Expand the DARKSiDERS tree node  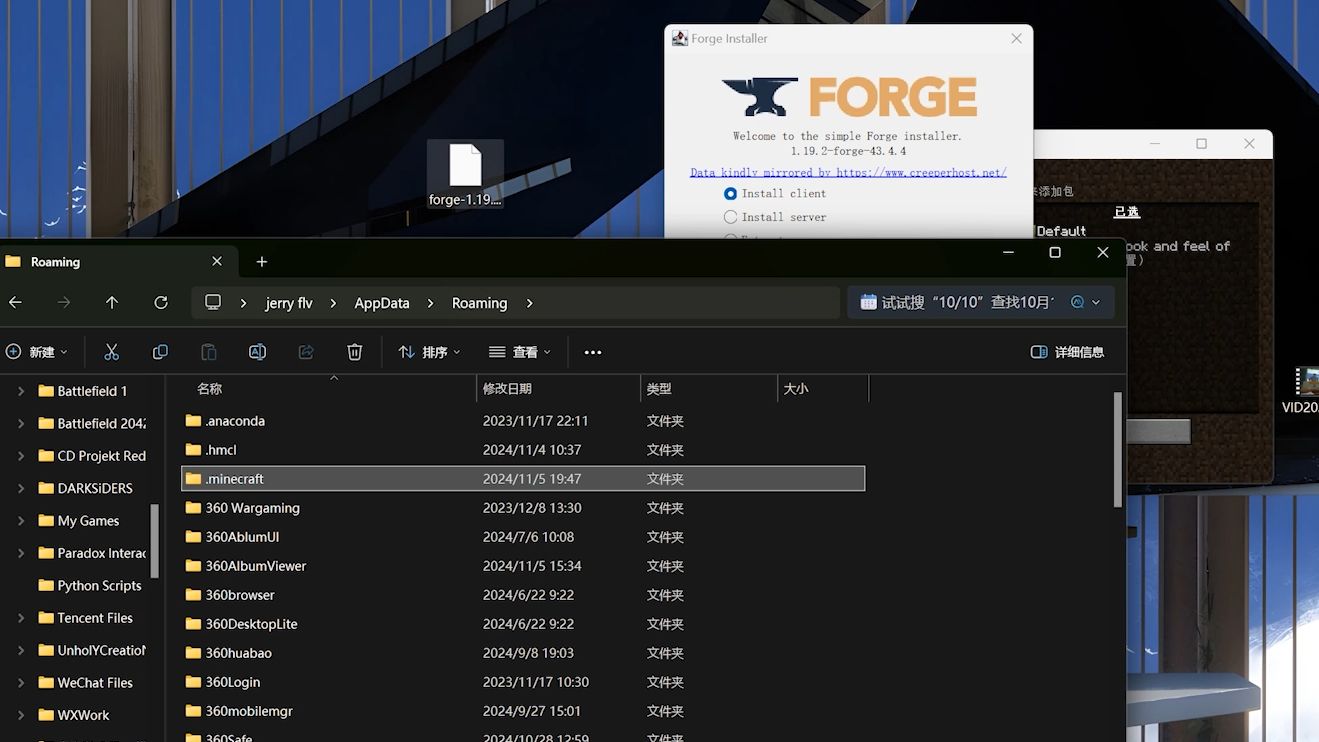click(x=21, y=488)
